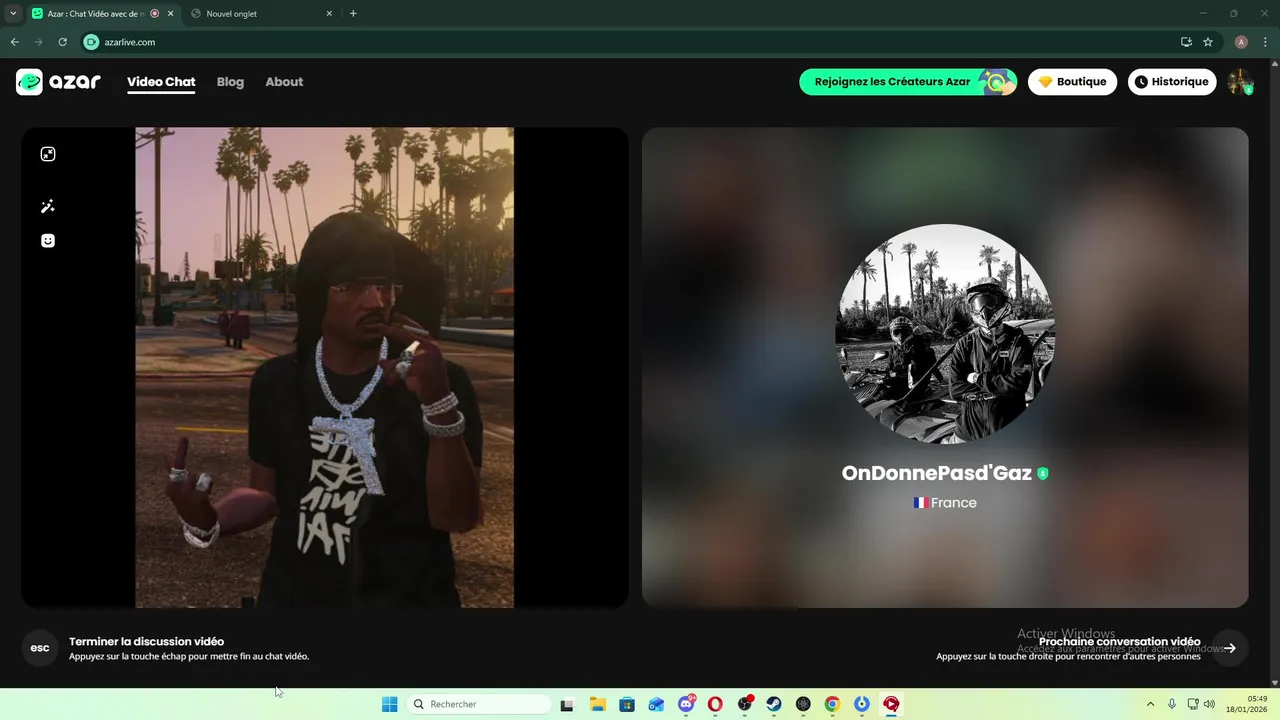This screenshot has width=1280, height=720.
Task: Open Microsoft Store from taskbar
Action: pos(627,704)
